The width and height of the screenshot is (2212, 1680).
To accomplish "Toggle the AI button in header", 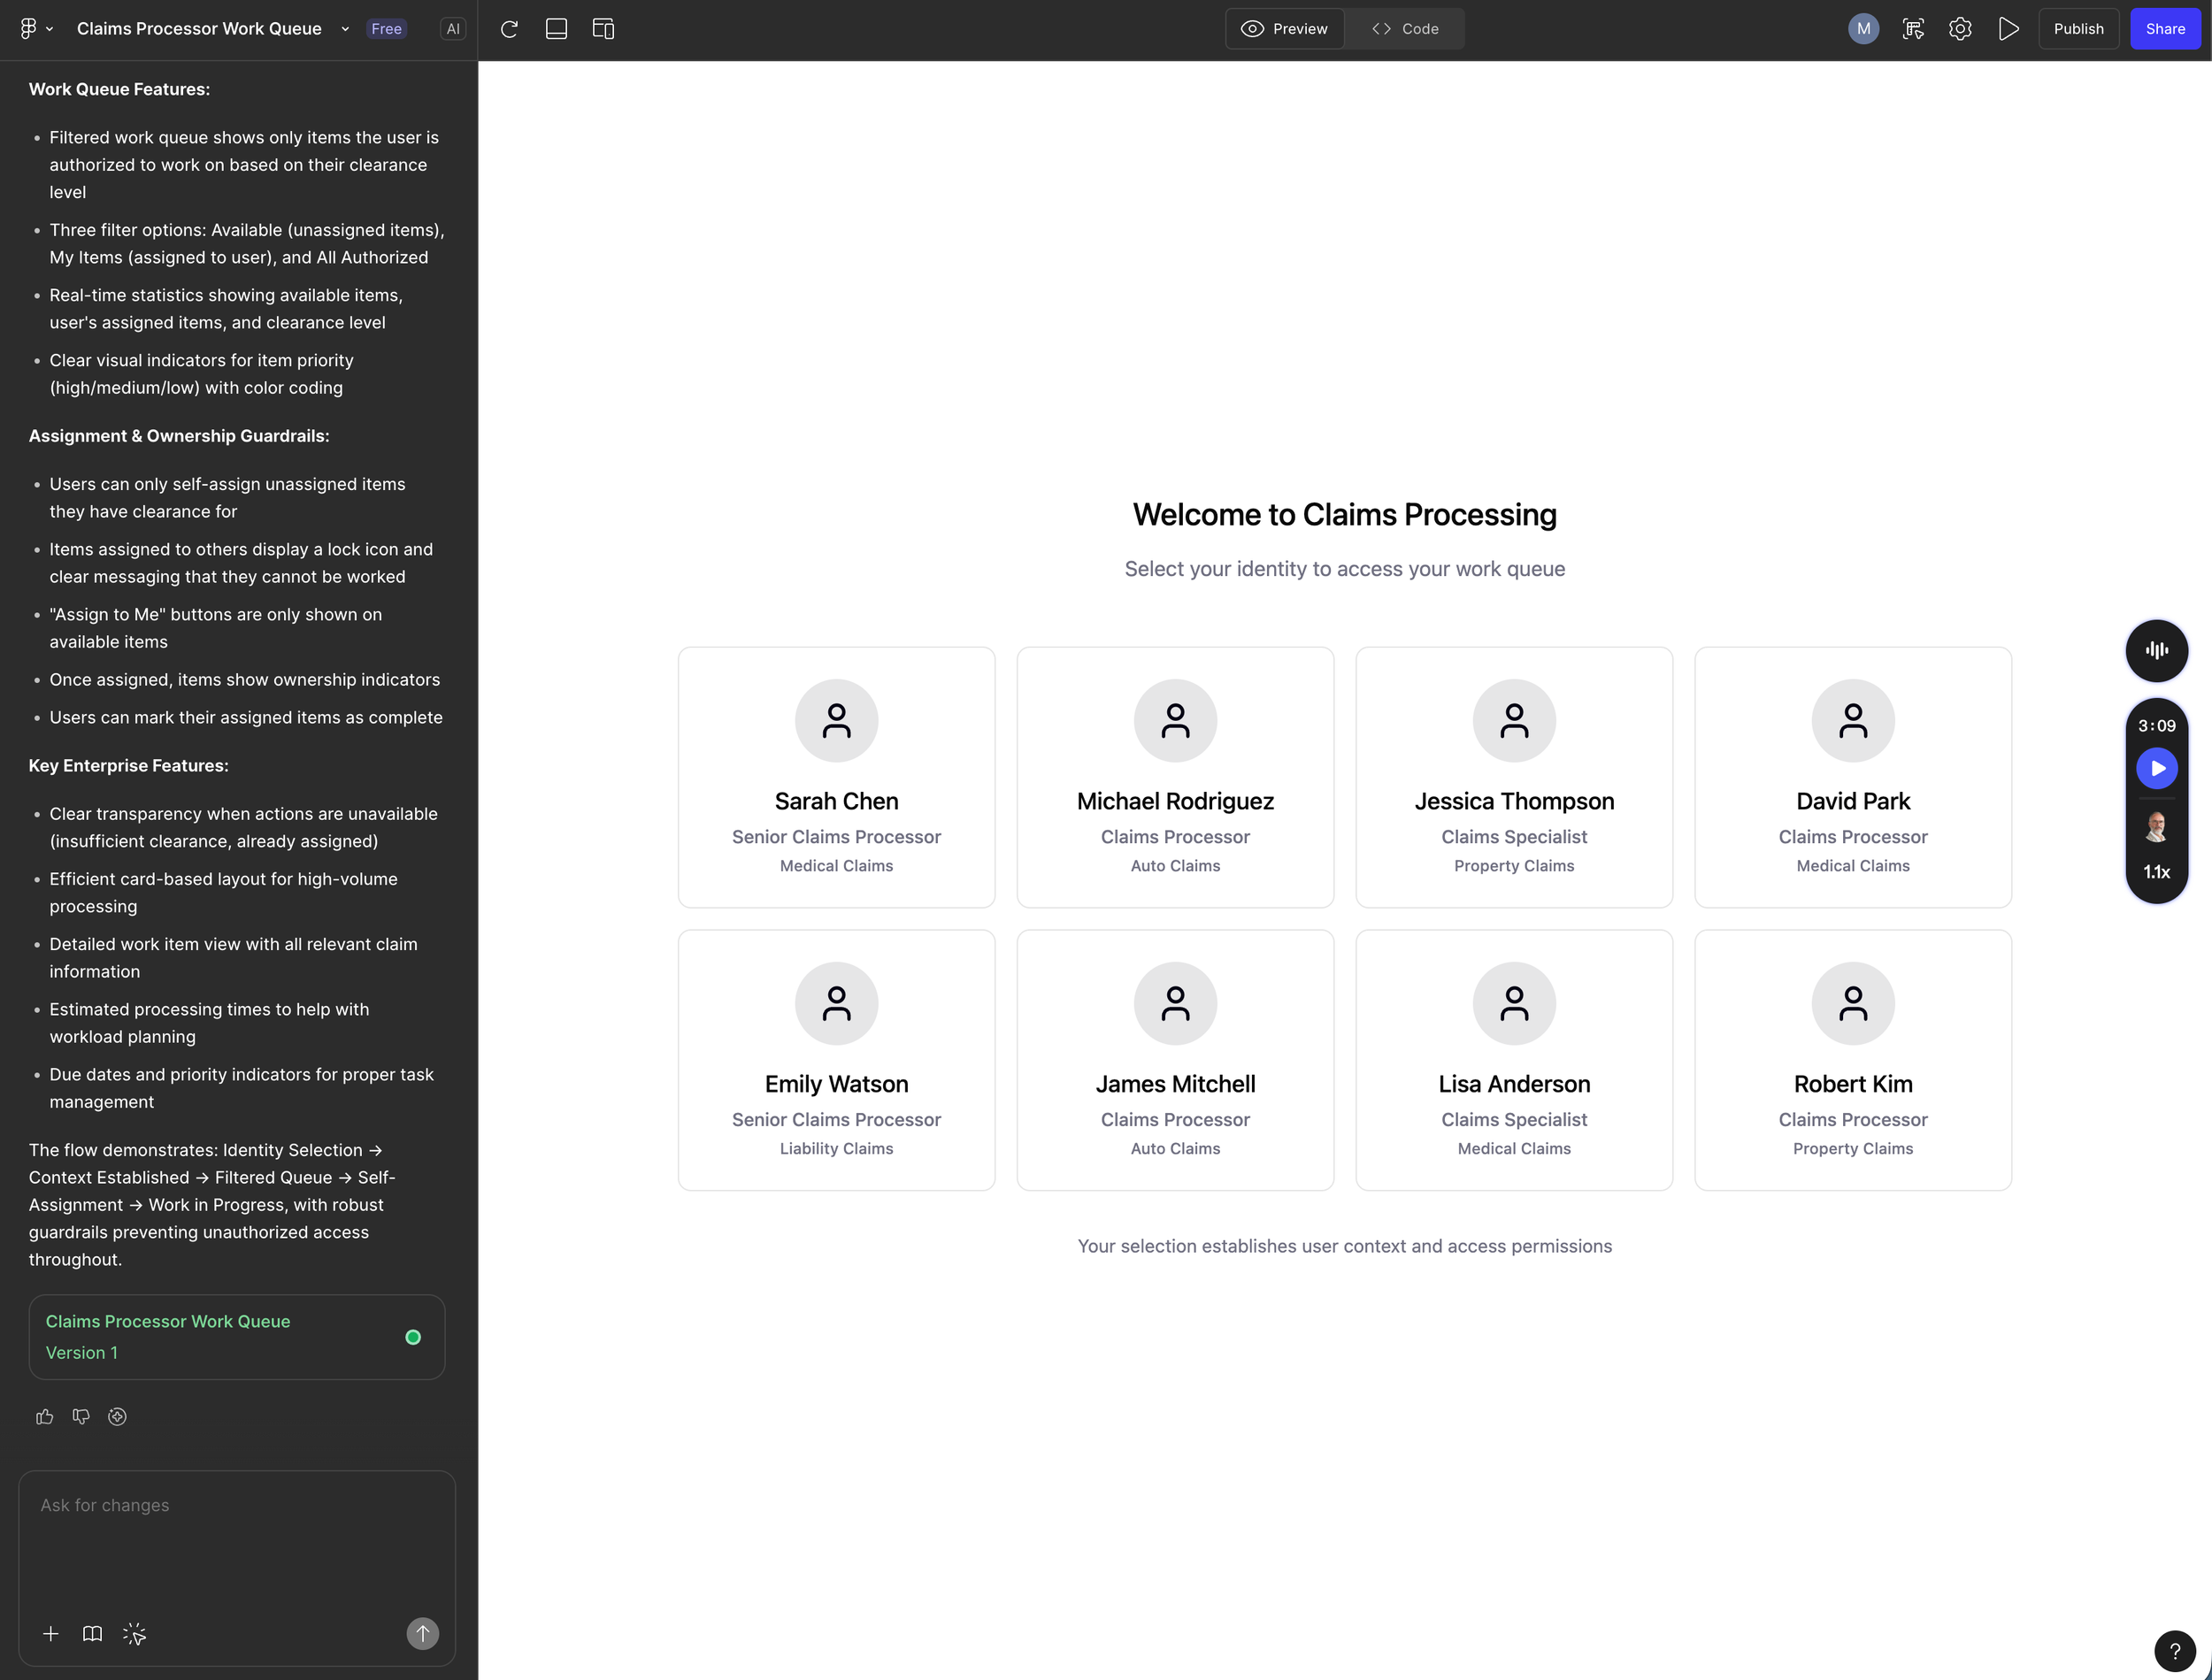I will (x=453, y=29).
